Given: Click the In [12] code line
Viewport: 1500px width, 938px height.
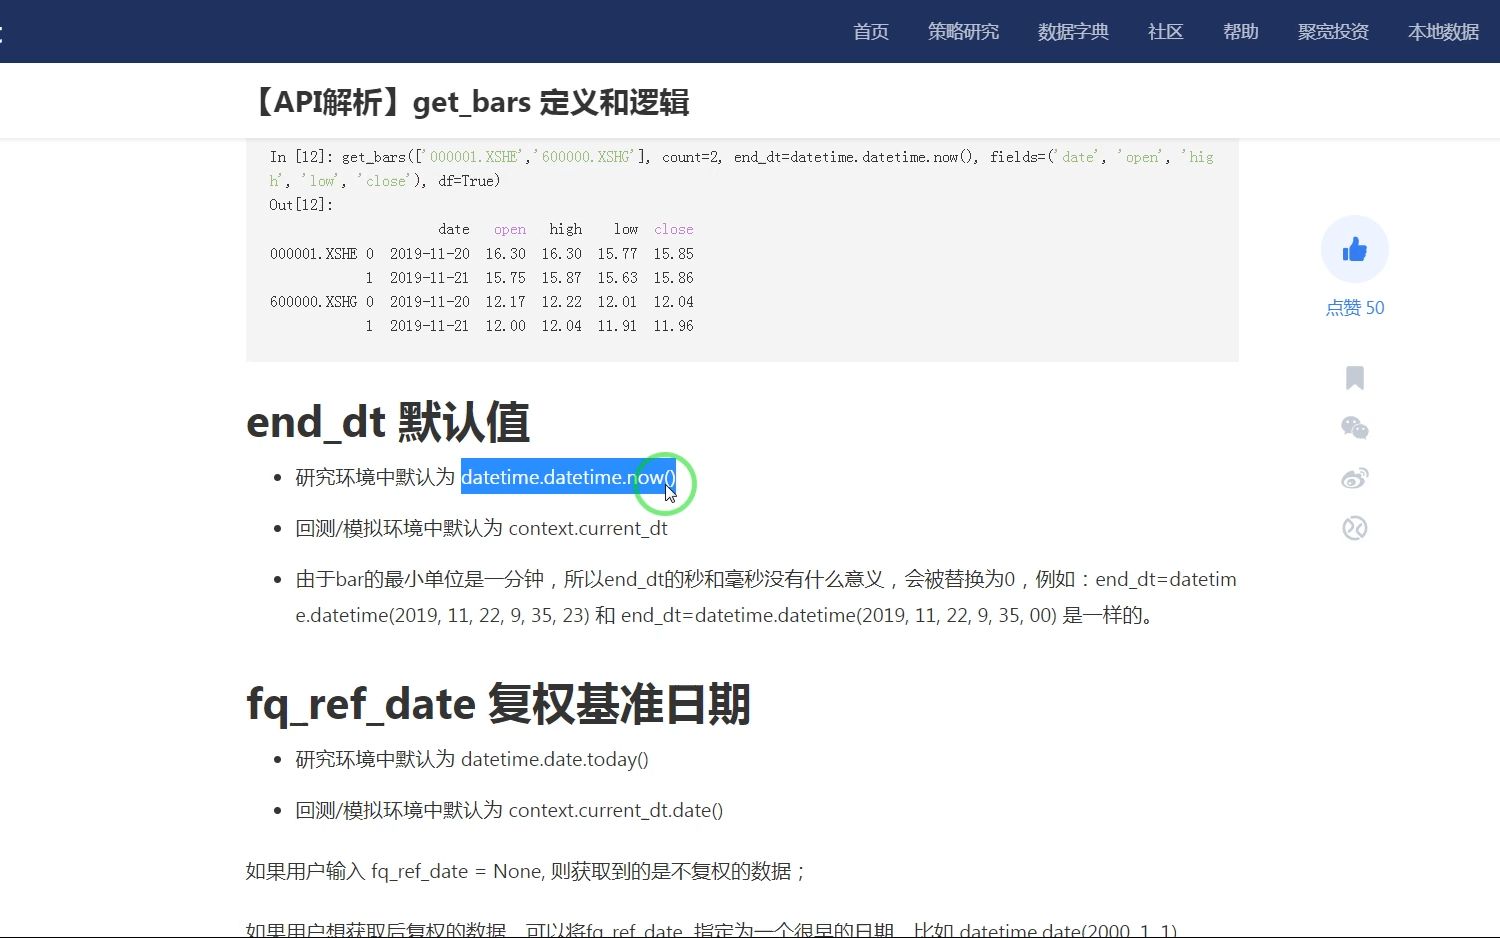Looking at the screenshot, I should [x=741, y=169].
